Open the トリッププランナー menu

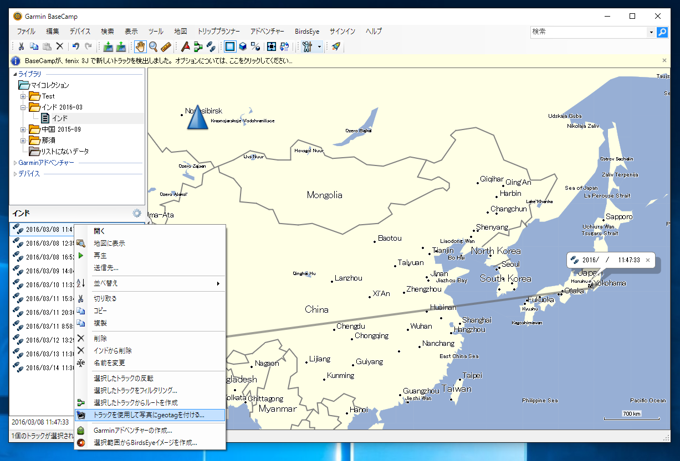tap(219, 31)
